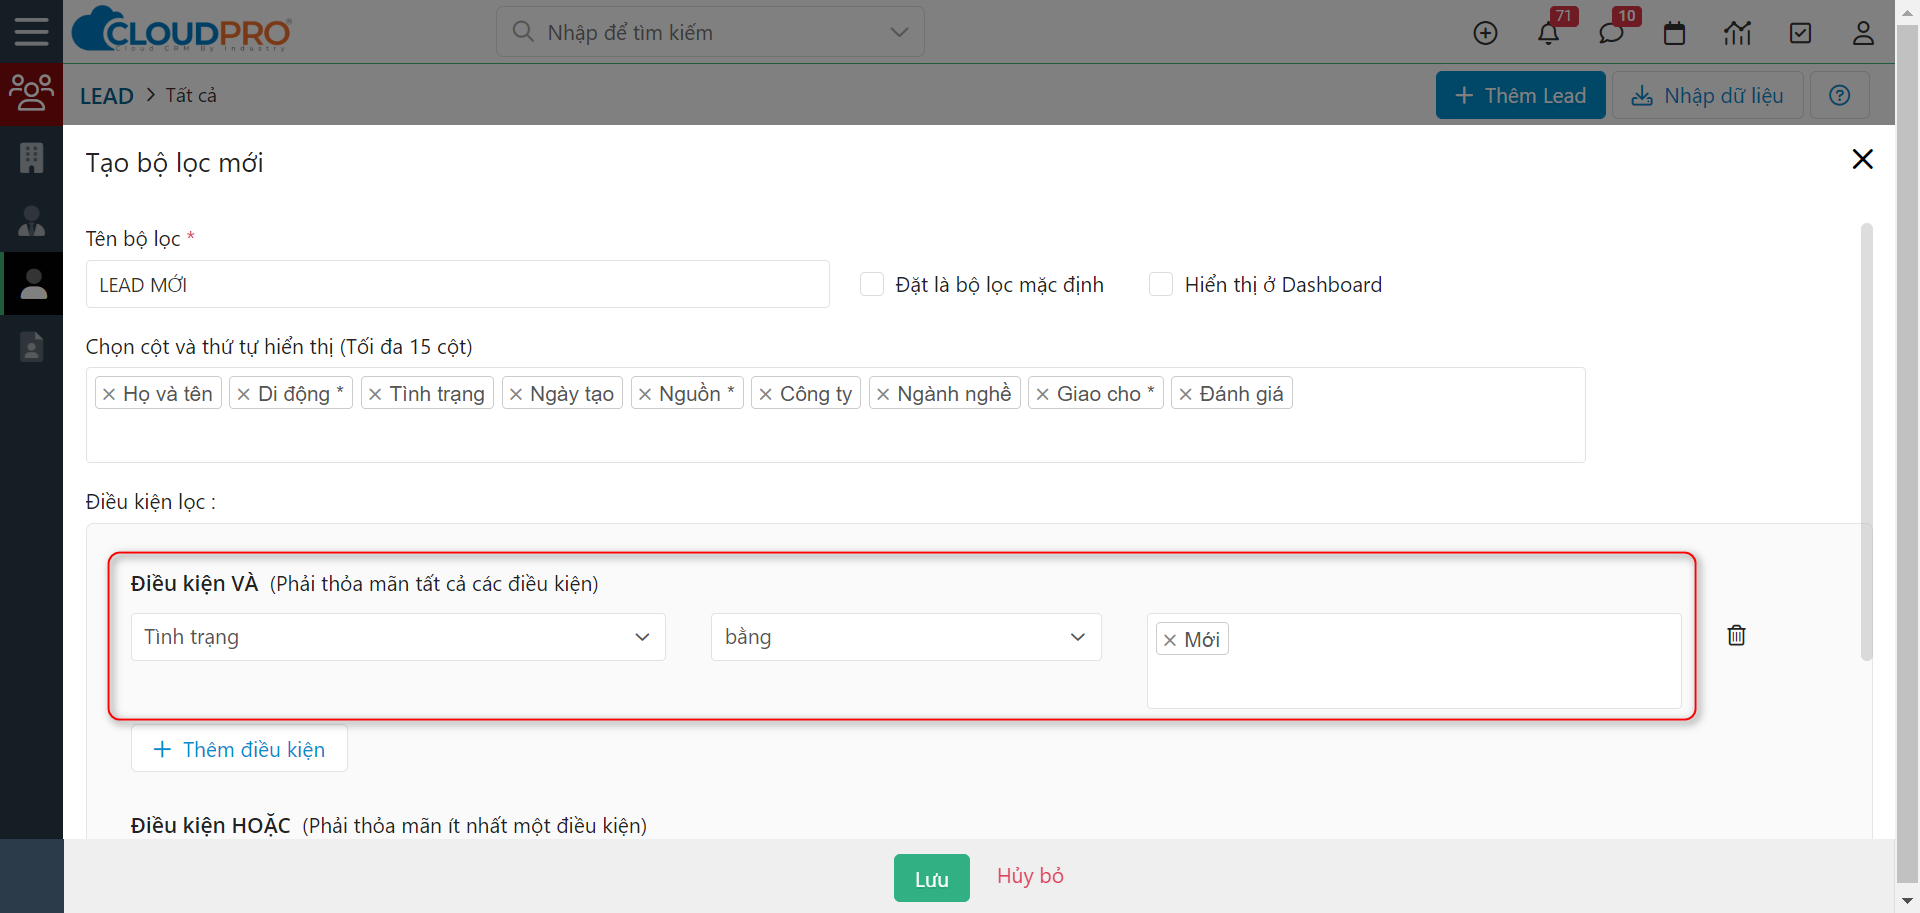Image resolution: width=1920 pixels, height=913 pixels.
Task: Expand the search box dropdown arrow
Action: [899, 32]
